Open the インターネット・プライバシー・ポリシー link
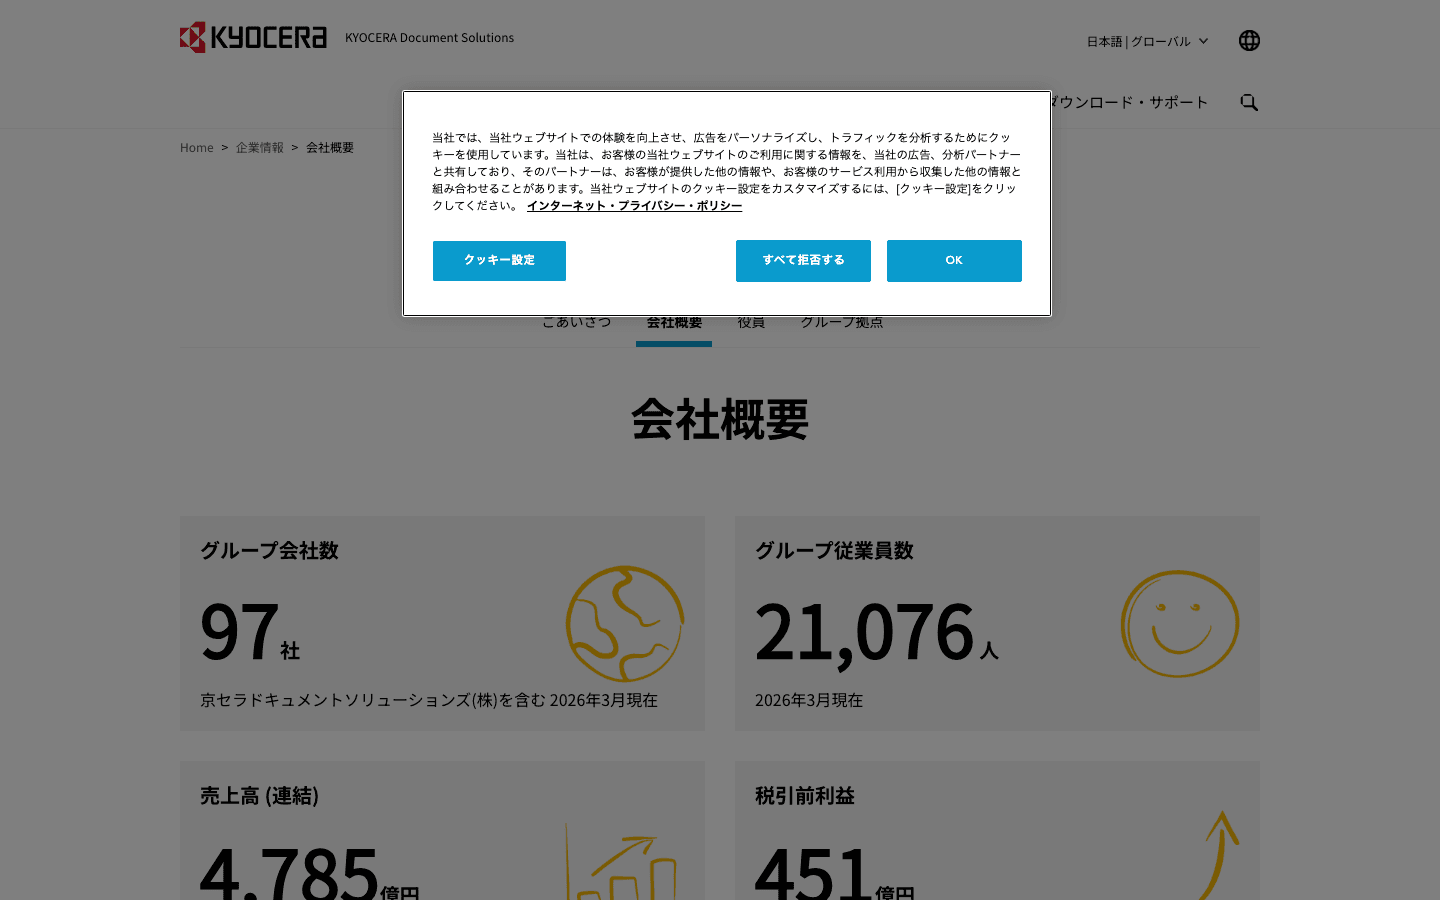Viewport: 1440px width, 900px height. (x=634, y=206)
